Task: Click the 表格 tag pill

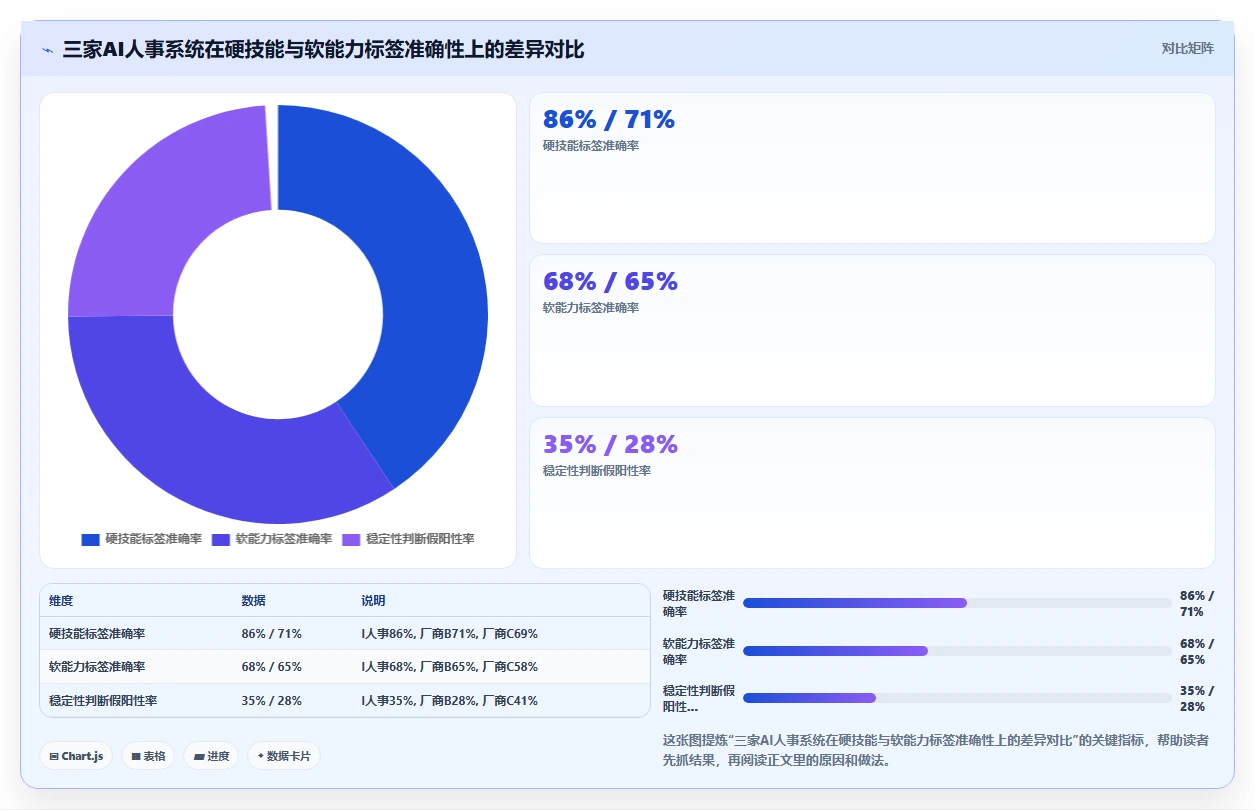Action: click(148, 756)
